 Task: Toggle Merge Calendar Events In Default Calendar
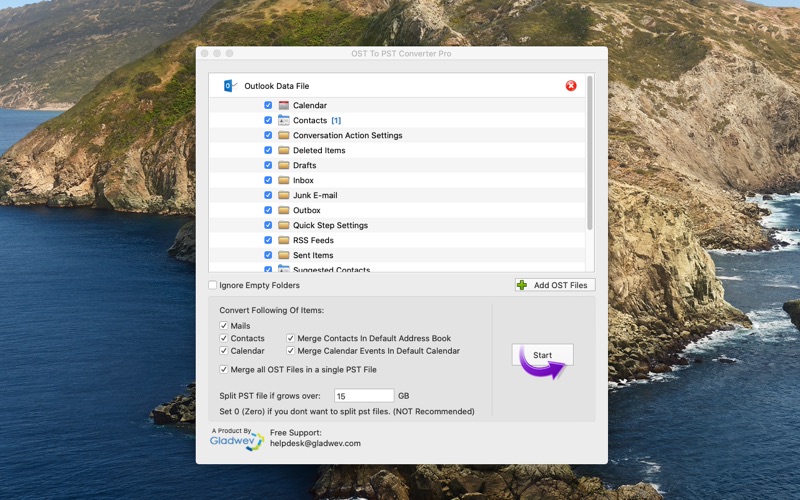[290, 351]
